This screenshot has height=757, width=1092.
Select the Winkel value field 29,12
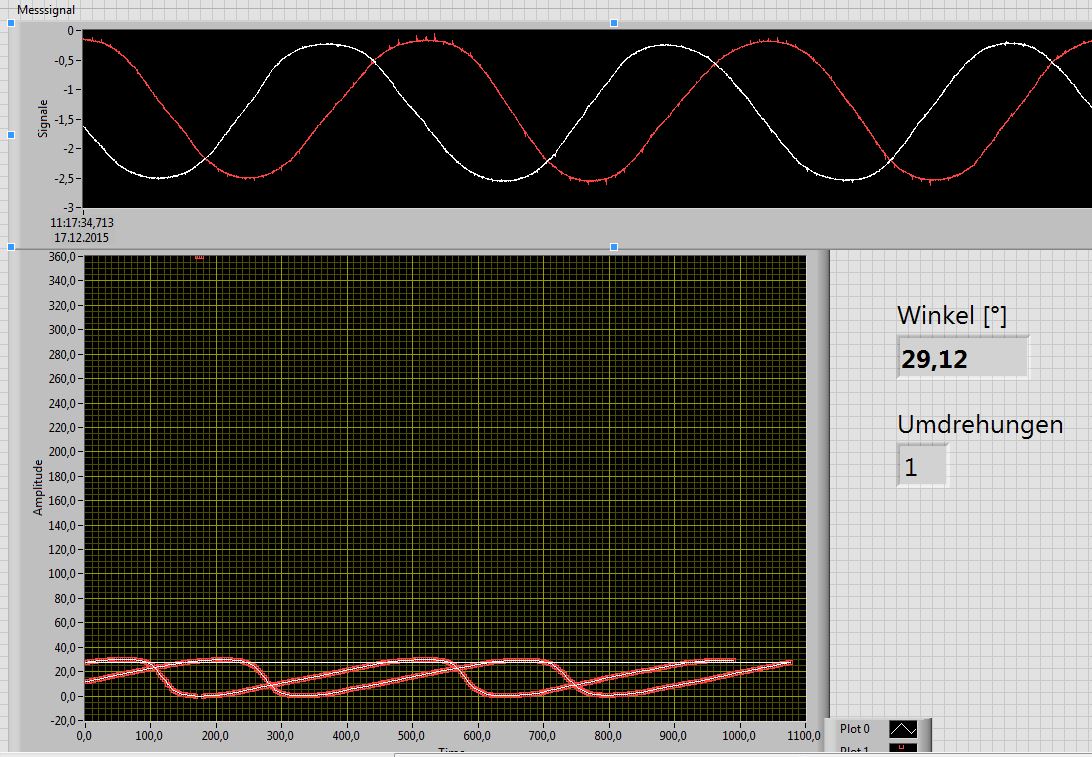[962, 358]
